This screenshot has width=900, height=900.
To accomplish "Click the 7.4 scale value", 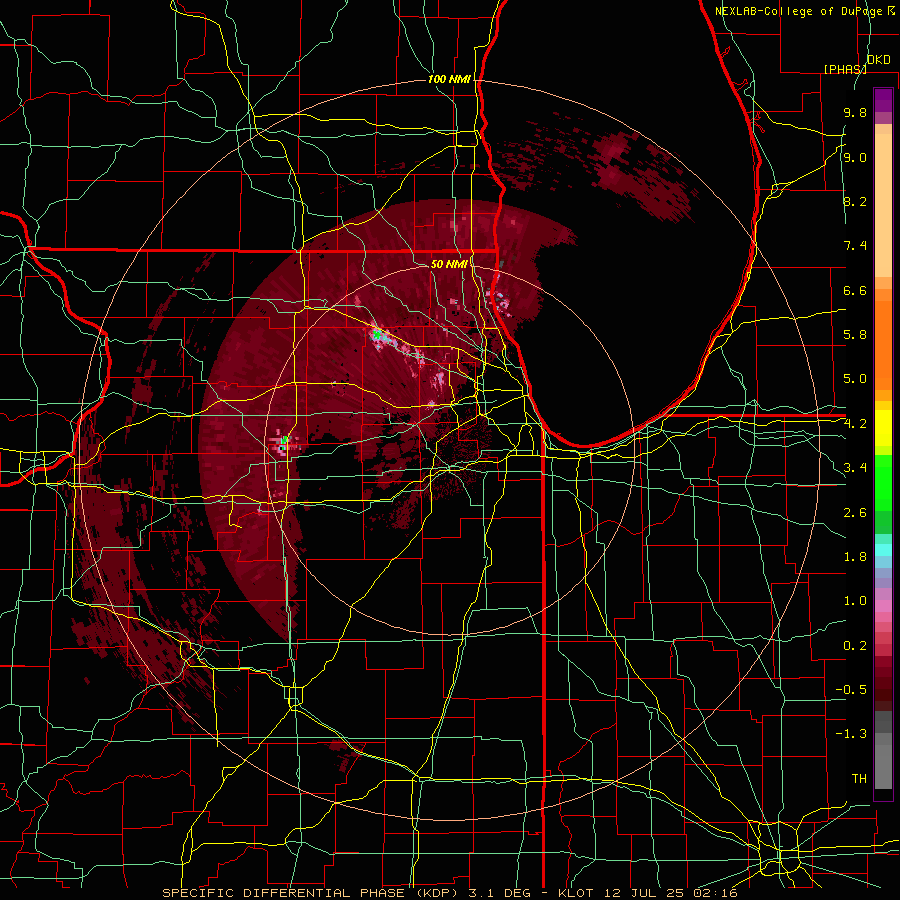I will 855,246.
